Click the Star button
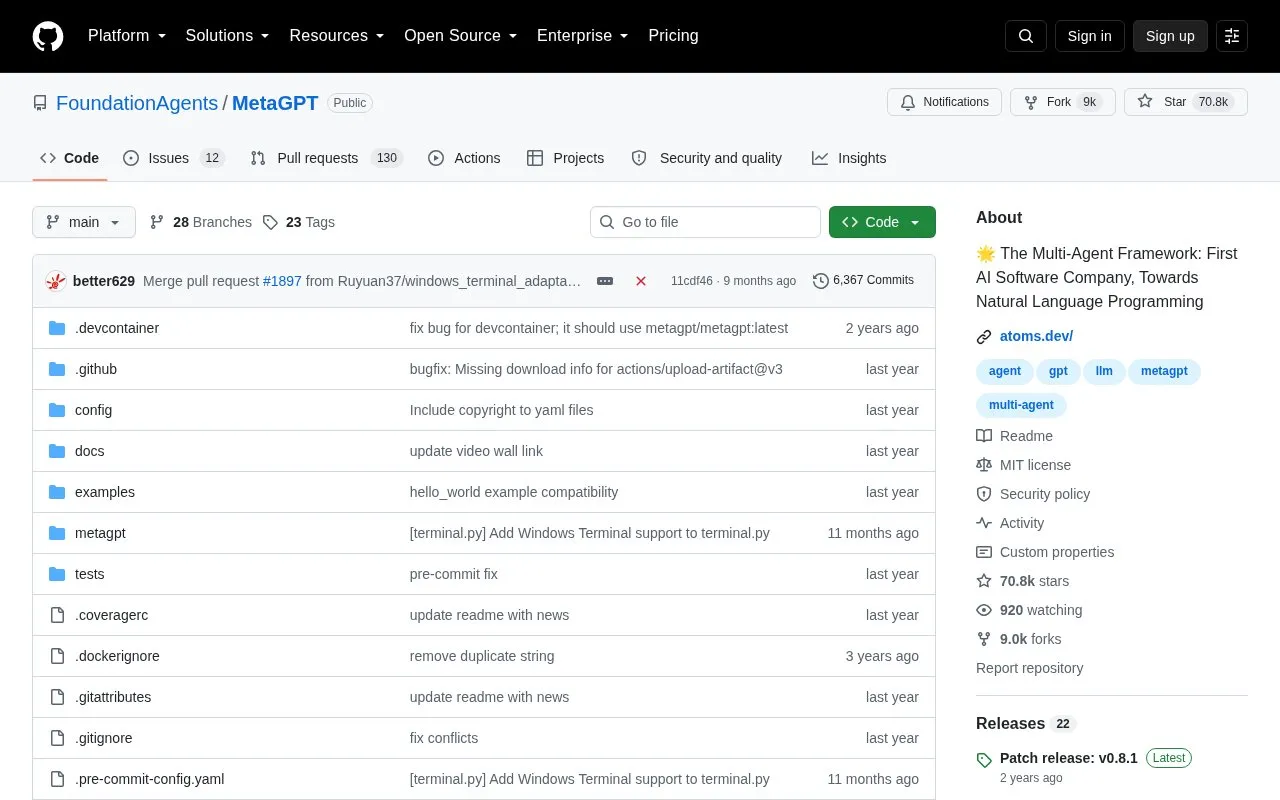1280x800 pixels. pyautogui.click(x=1186, y=102)
